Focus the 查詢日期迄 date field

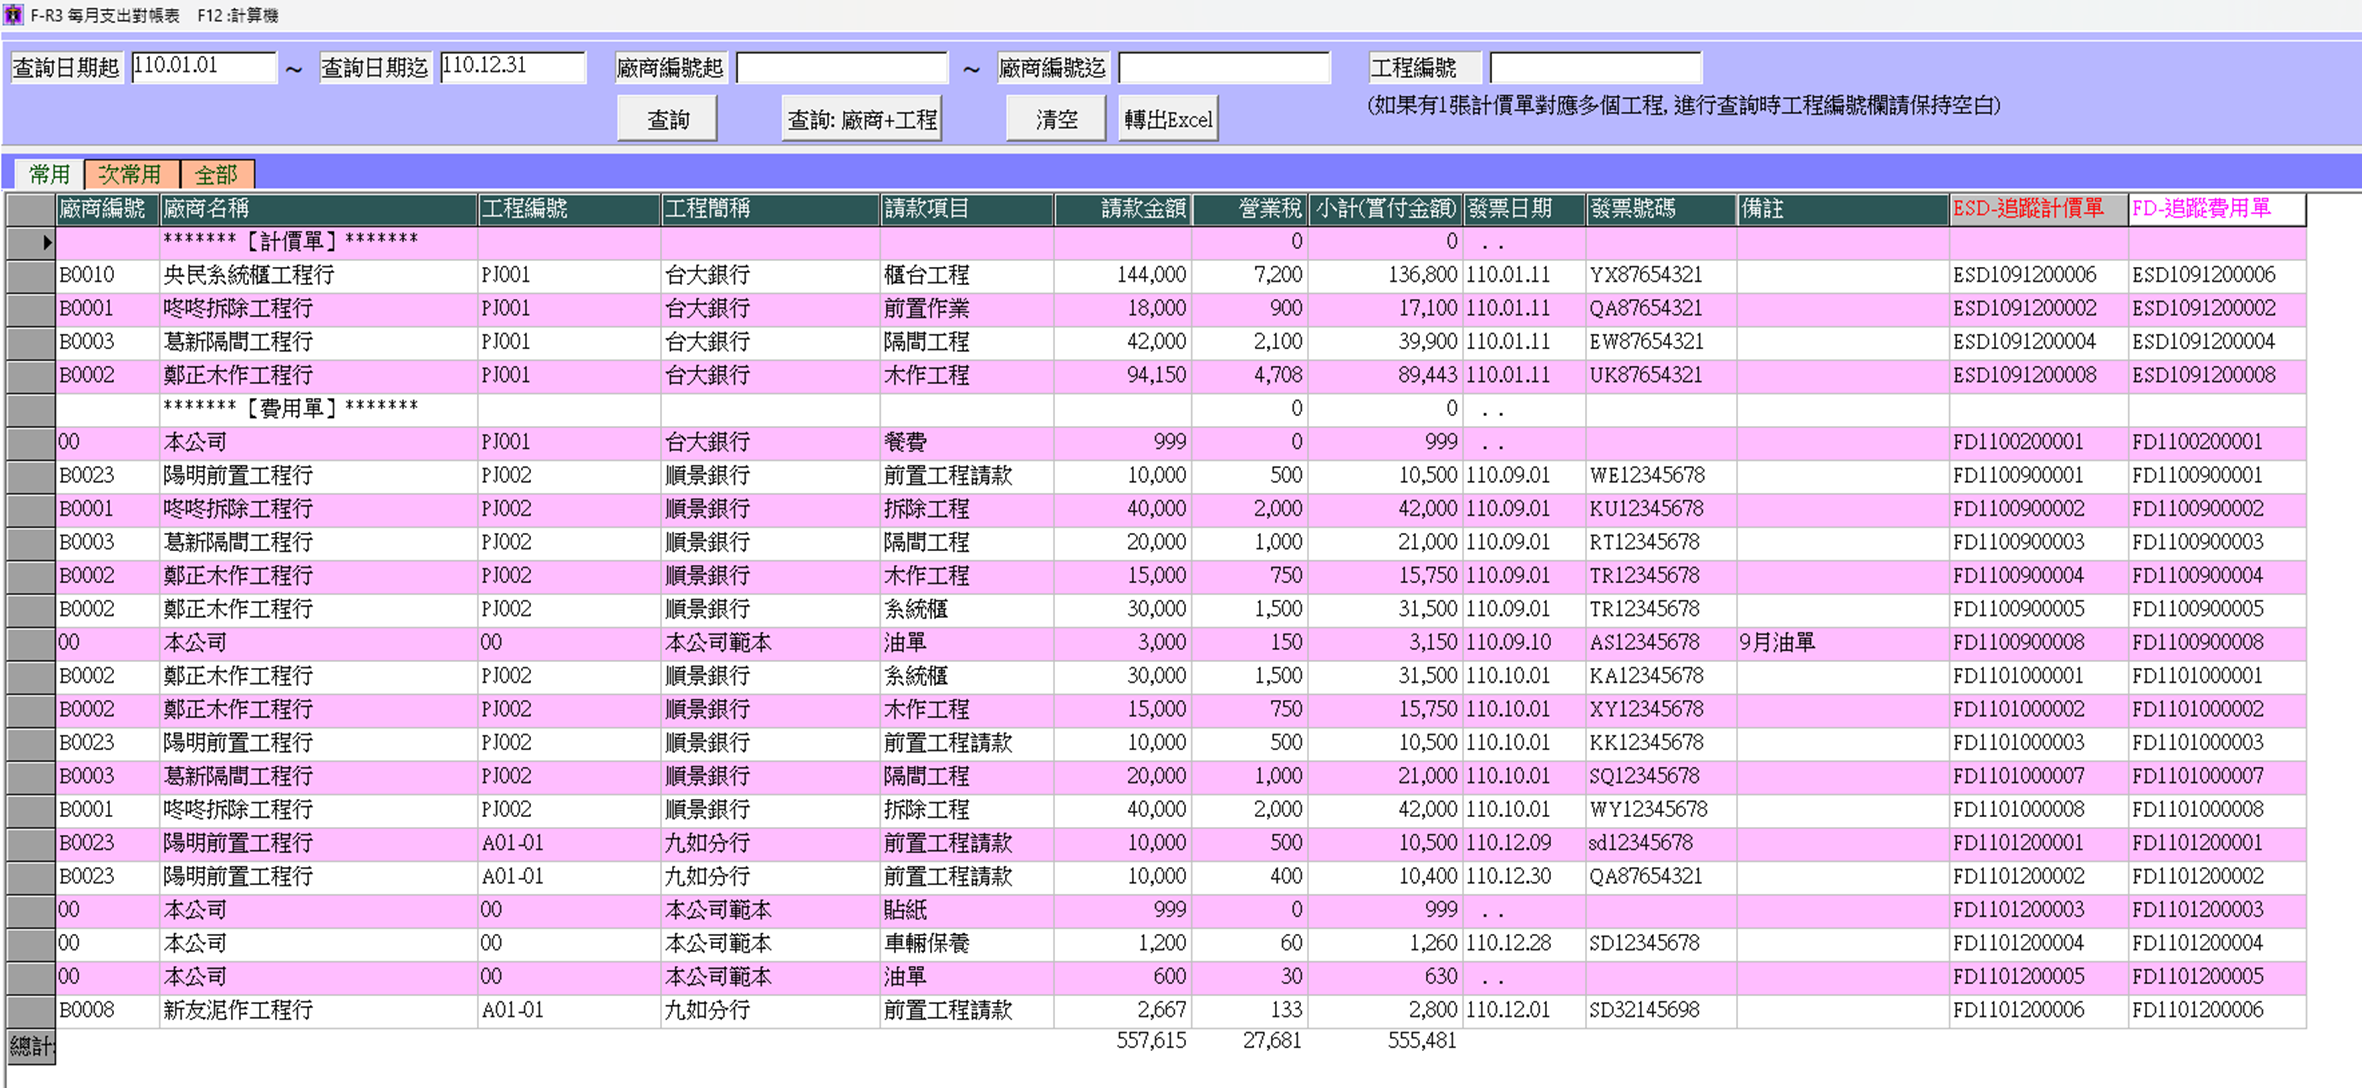(x=512, y=67)
